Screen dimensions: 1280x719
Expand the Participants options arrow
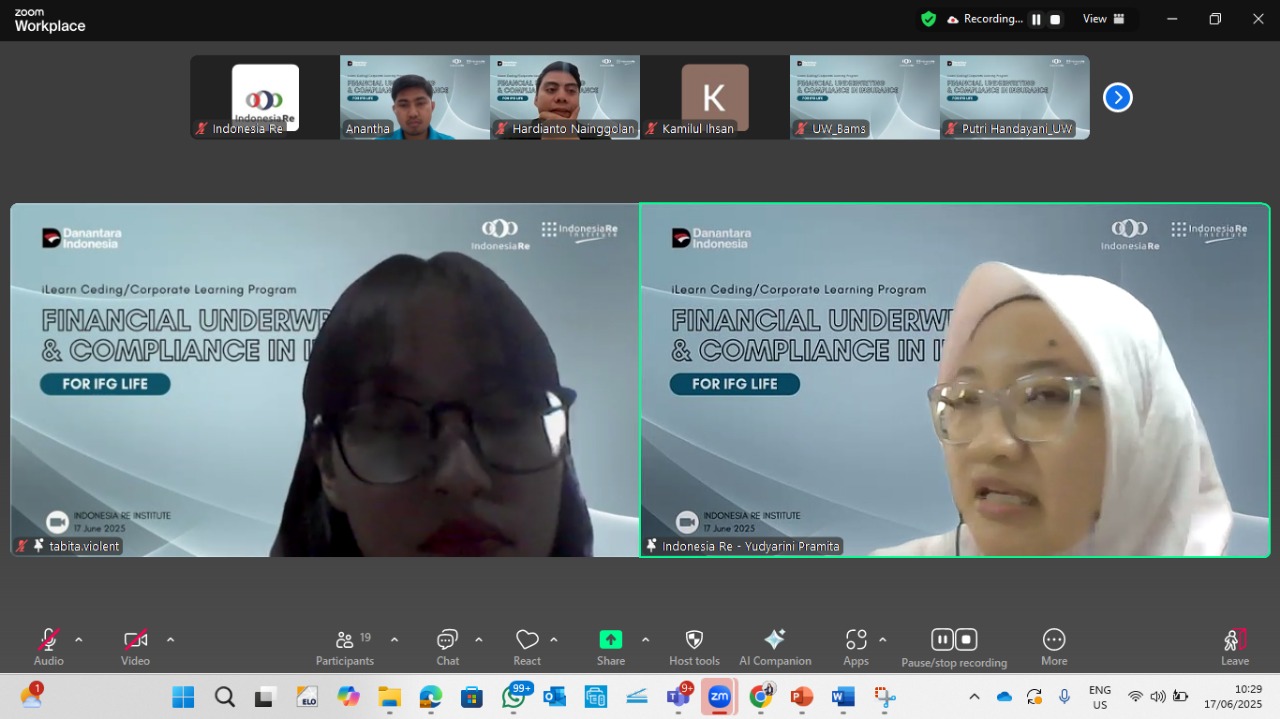click(394, 640)
